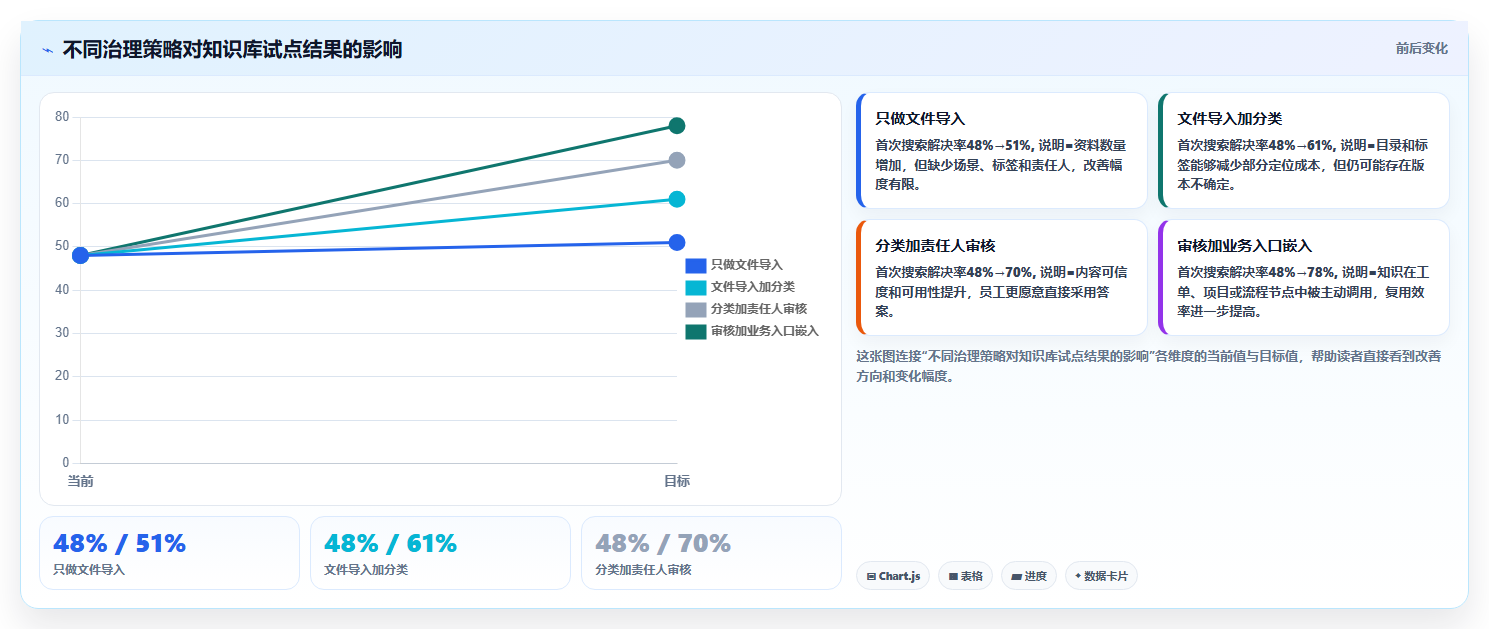The width and height of the screenshot is (1489, 629).
Task: Open the 文件导入加分类 strategy card heading
Action: [1229, 119]
